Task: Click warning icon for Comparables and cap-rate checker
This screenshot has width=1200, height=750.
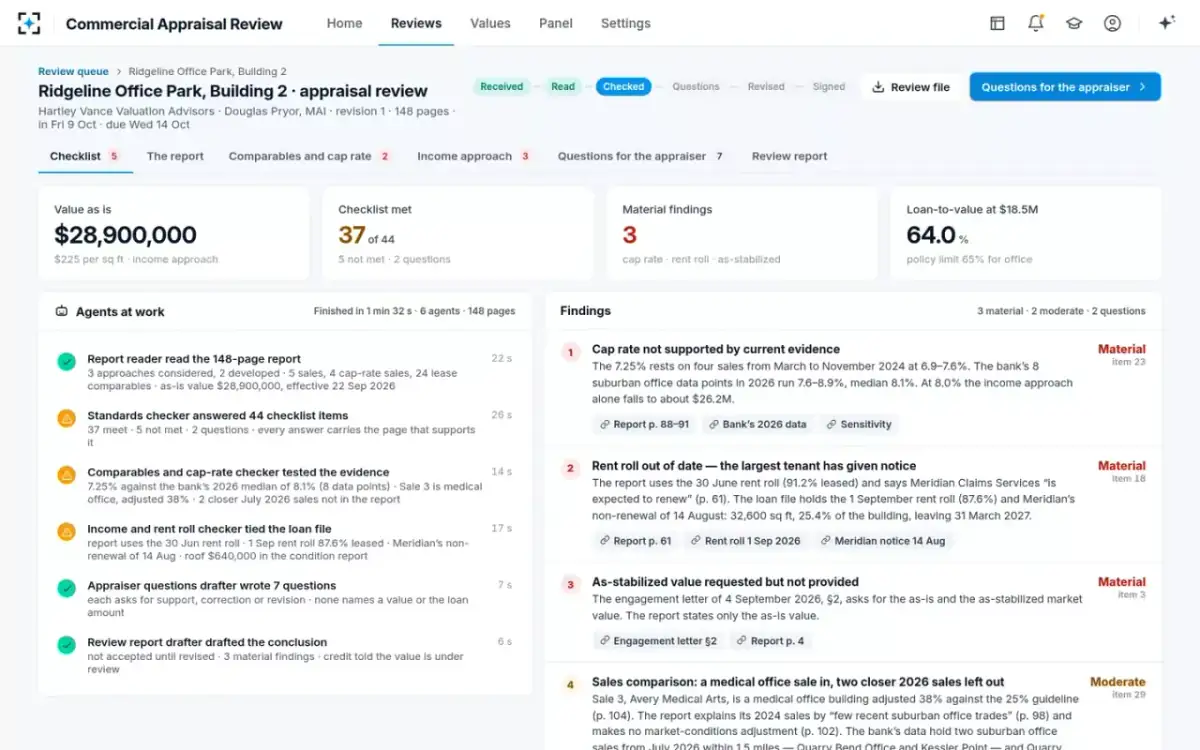Action: 66,475
